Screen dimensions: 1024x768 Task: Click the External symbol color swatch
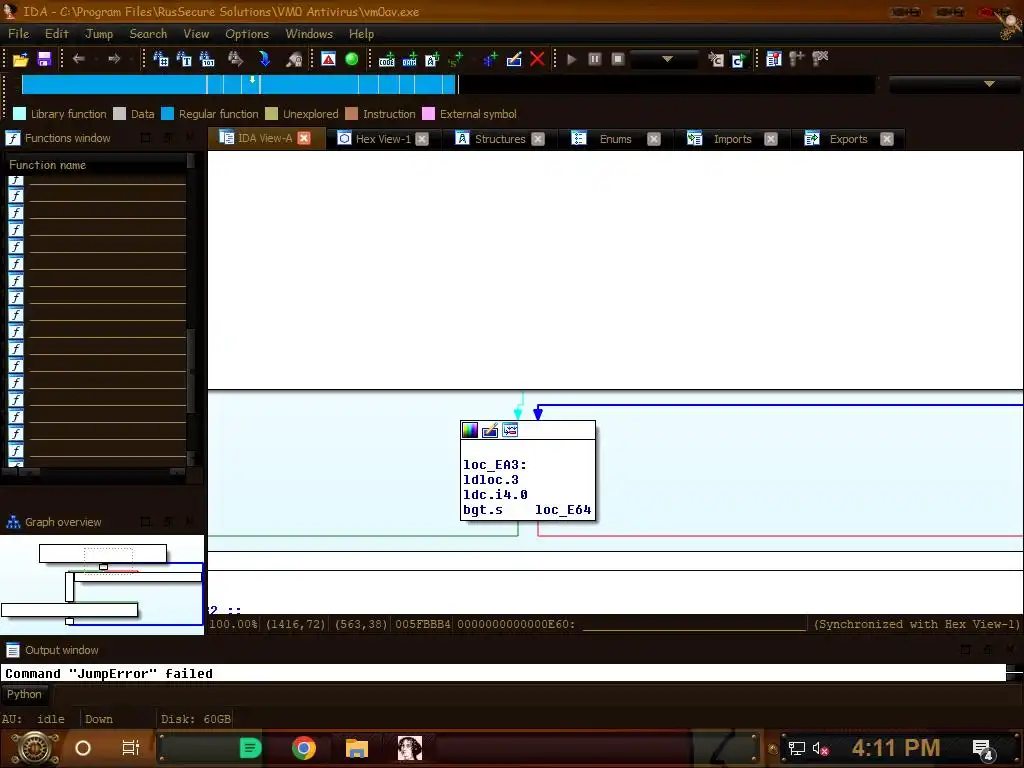(x=428, y=114)
